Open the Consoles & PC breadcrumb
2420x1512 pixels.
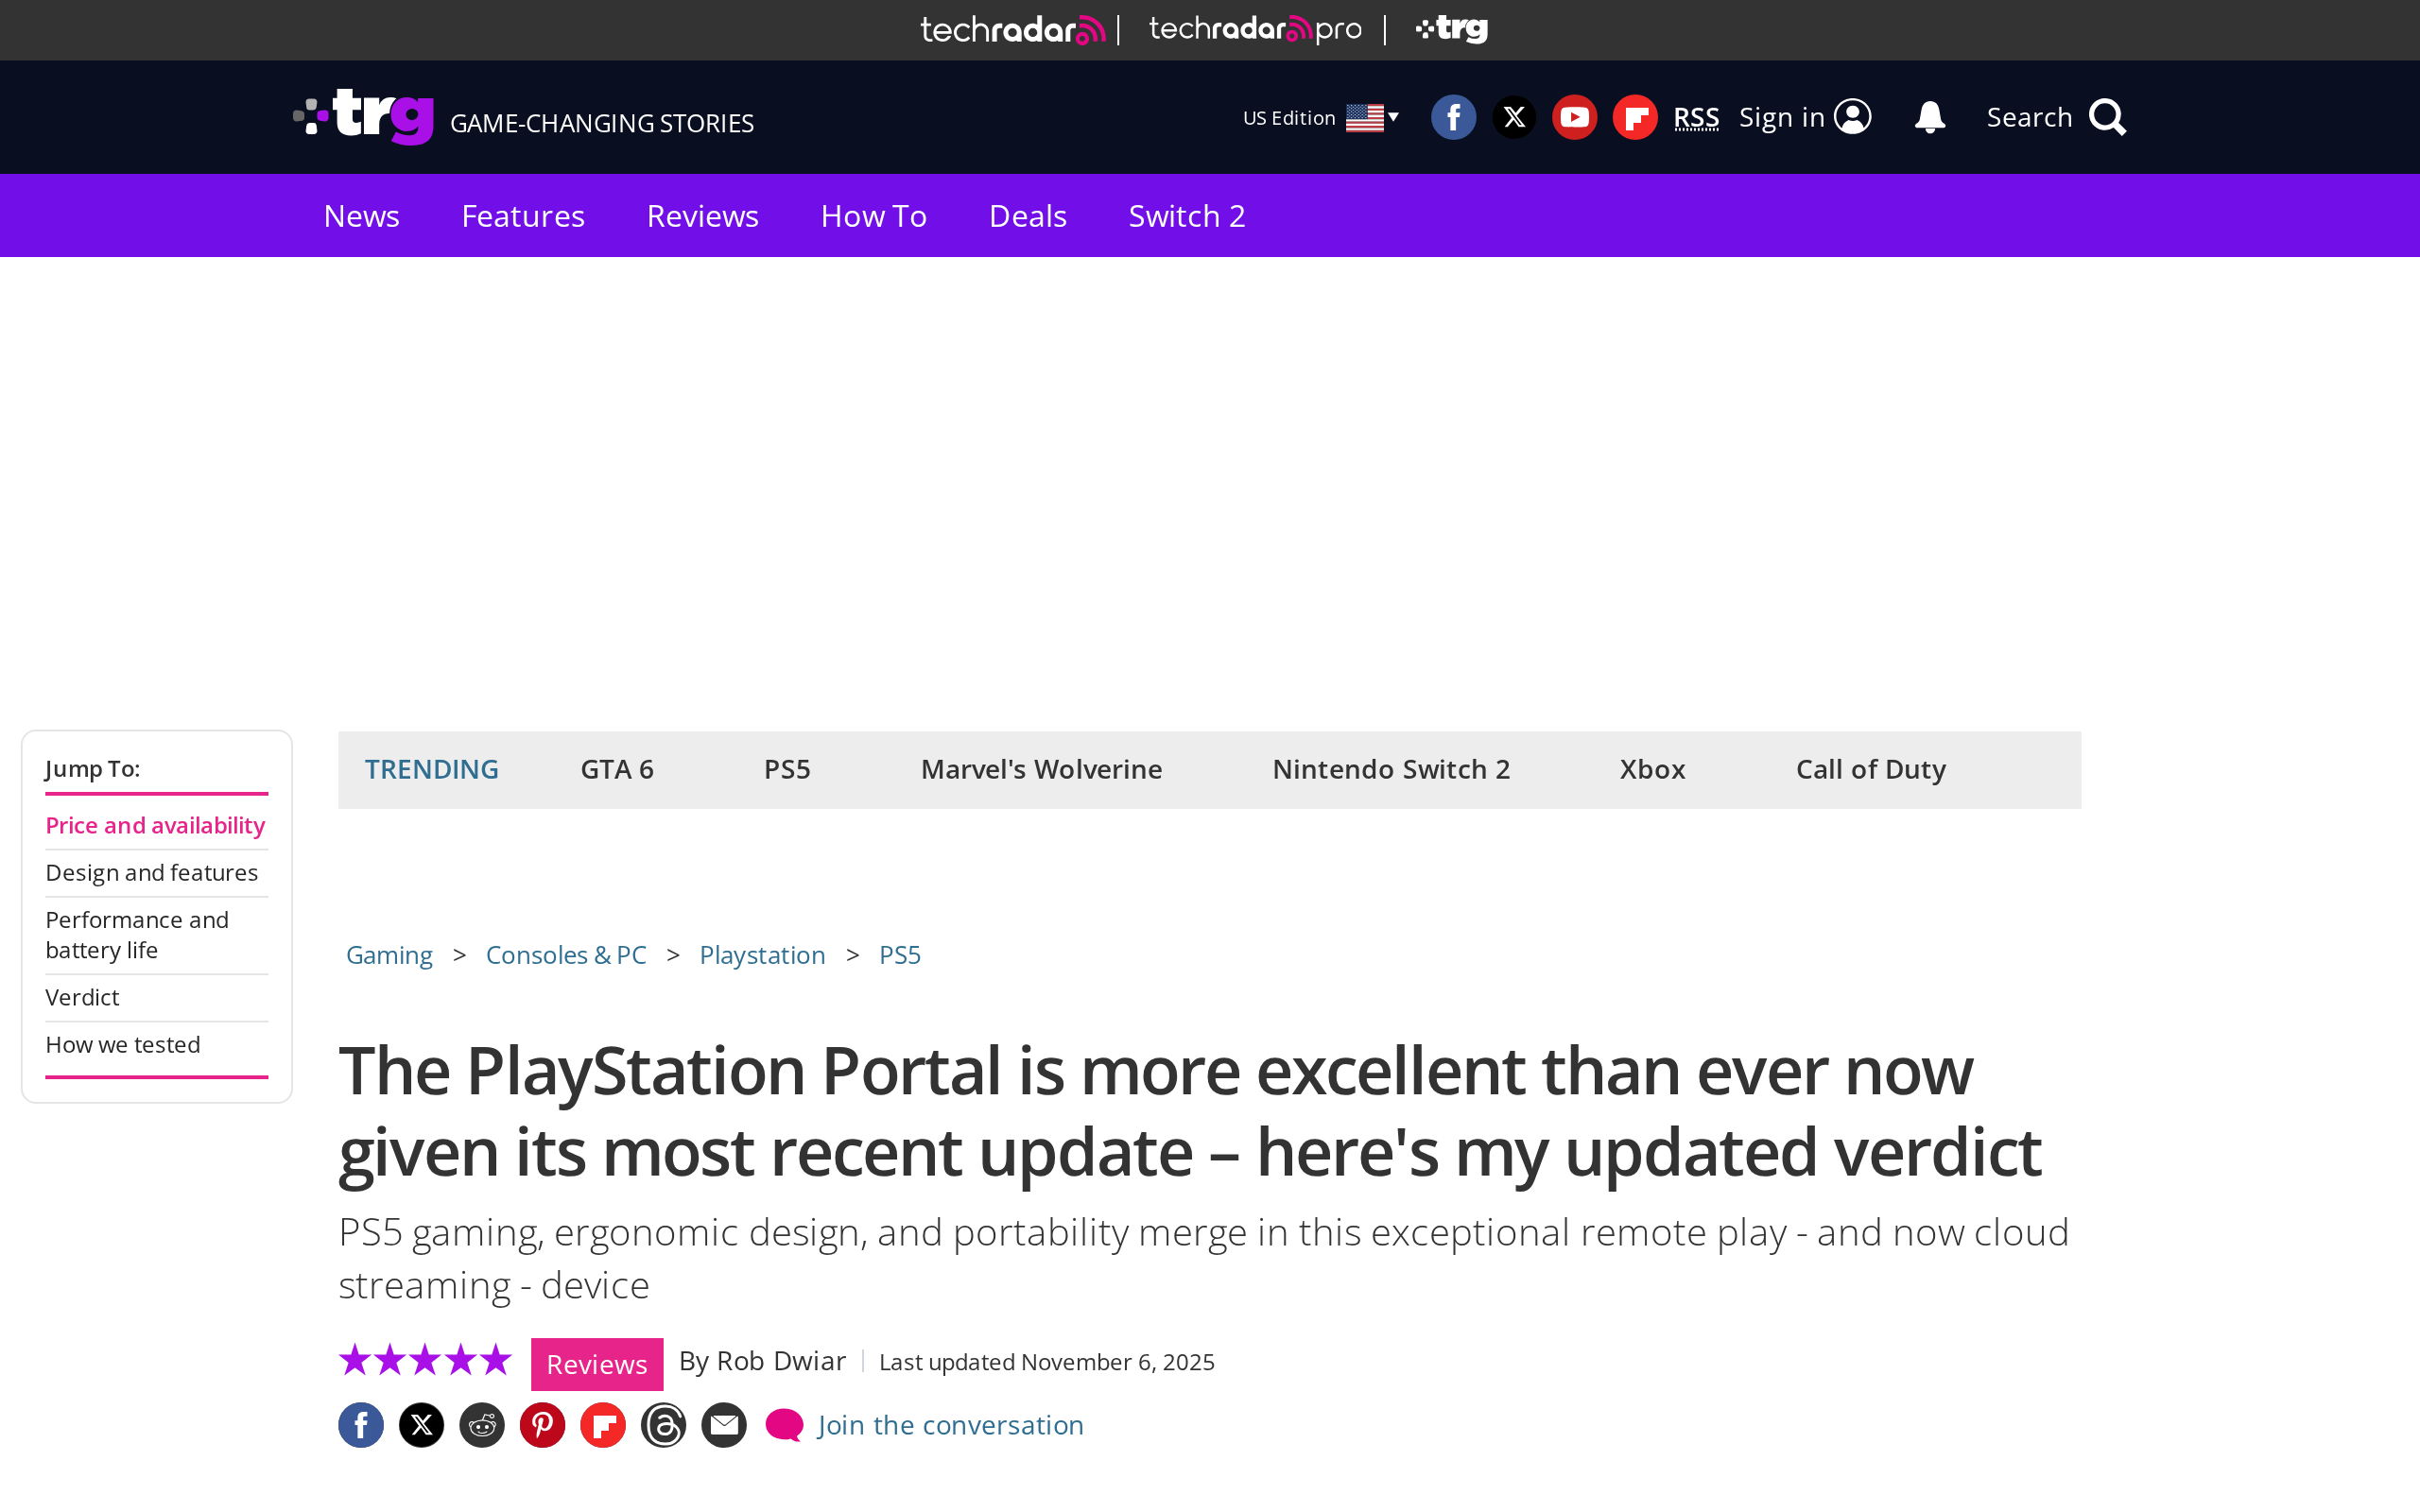tap(566, 955)
